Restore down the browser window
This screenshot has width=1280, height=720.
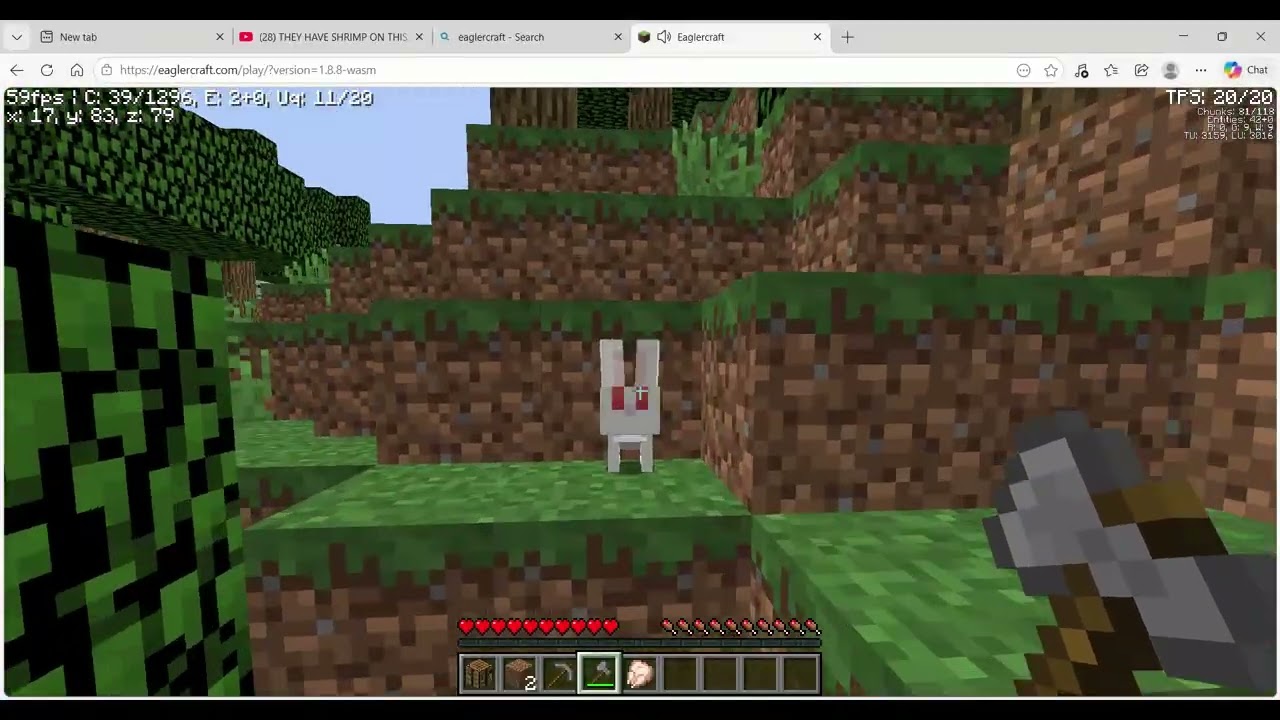1222,37
